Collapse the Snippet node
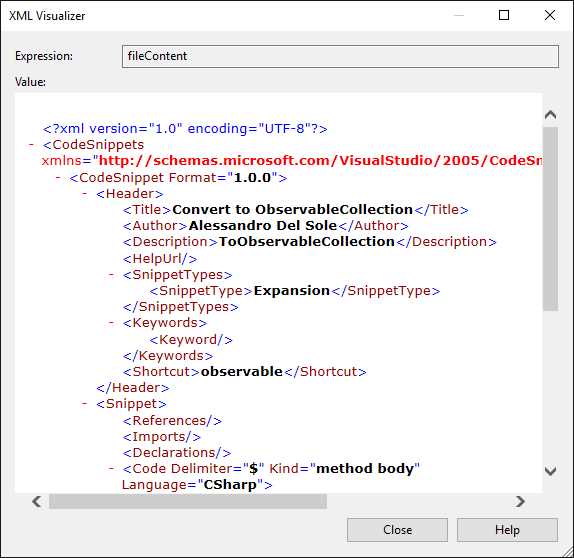 pyautogui.click(x=85, y=403)
